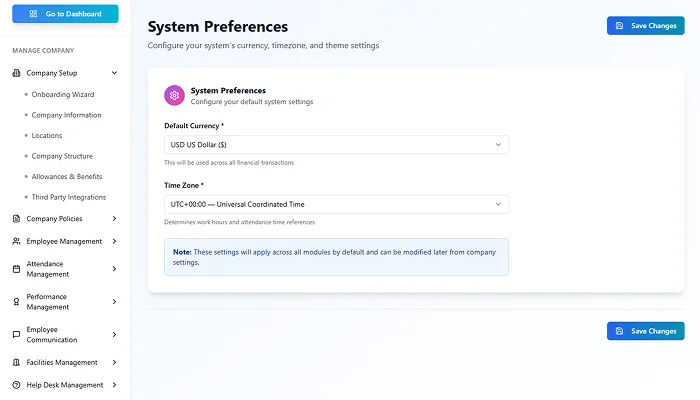The image size is (700, 400).
Task: Click the Help Desk Management icon
Action: pos(16,385)
